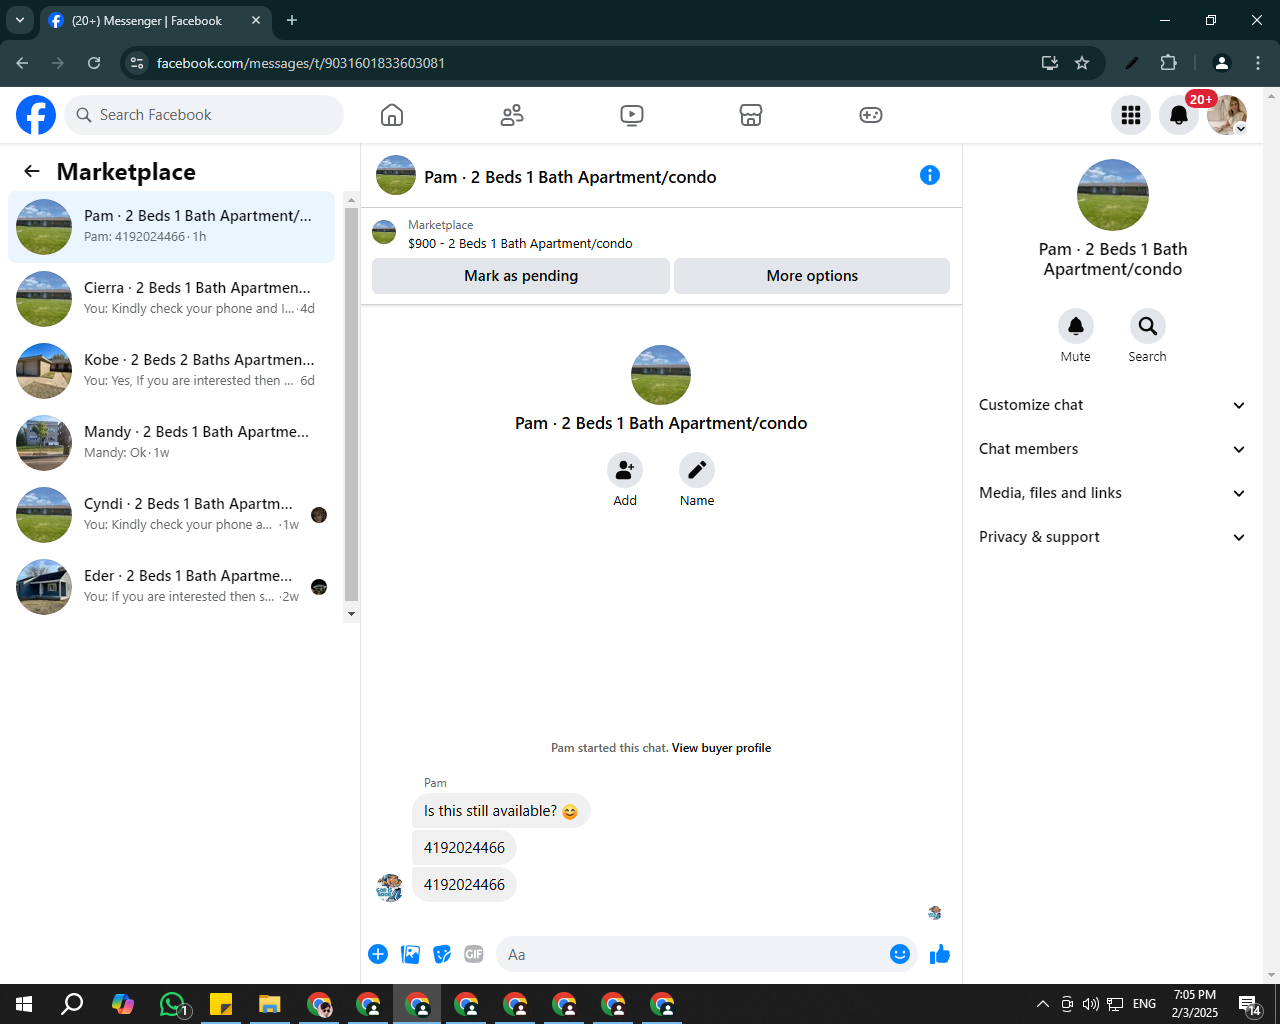The height and width of the screenshot is (1024, 1280).
Task: Click the install app icon in address bar
Action: click(x=1050, y=63)
